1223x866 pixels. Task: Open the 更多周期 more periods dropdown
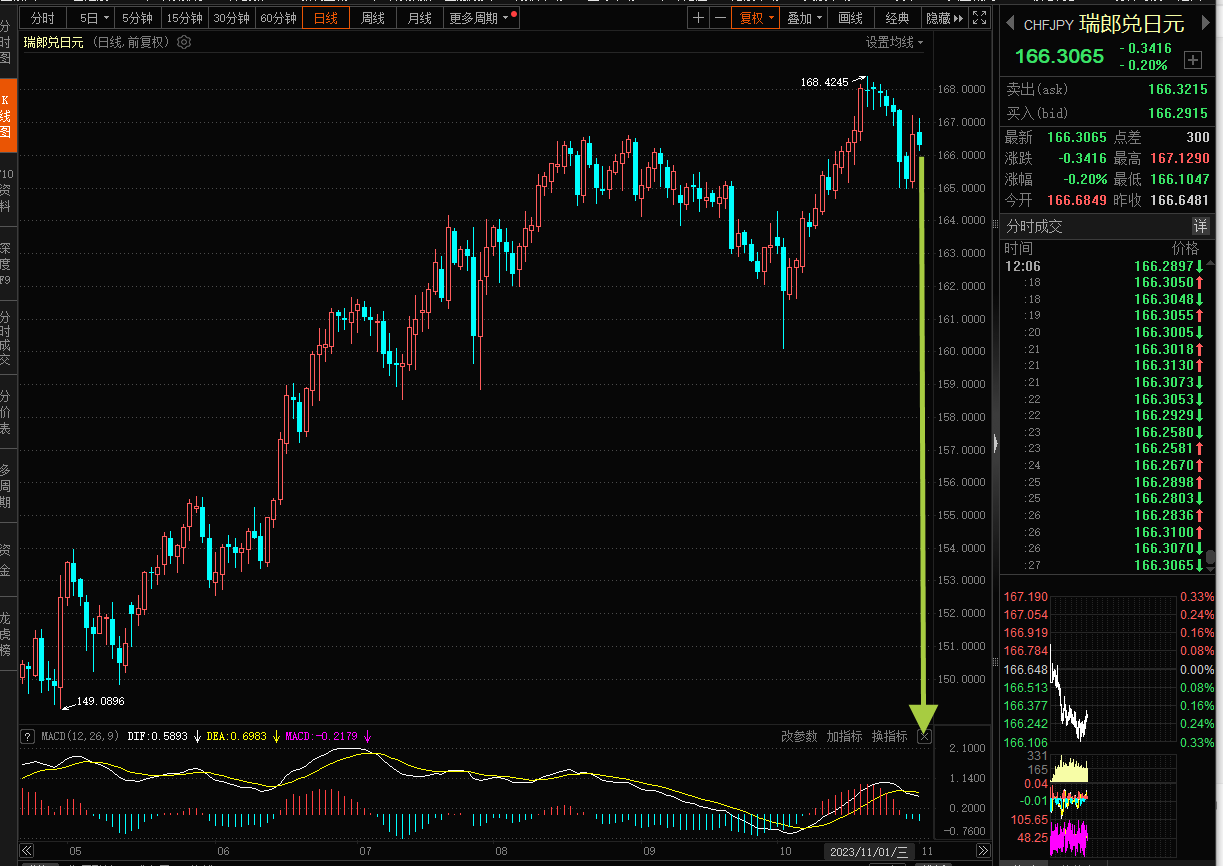pos(482,18)
